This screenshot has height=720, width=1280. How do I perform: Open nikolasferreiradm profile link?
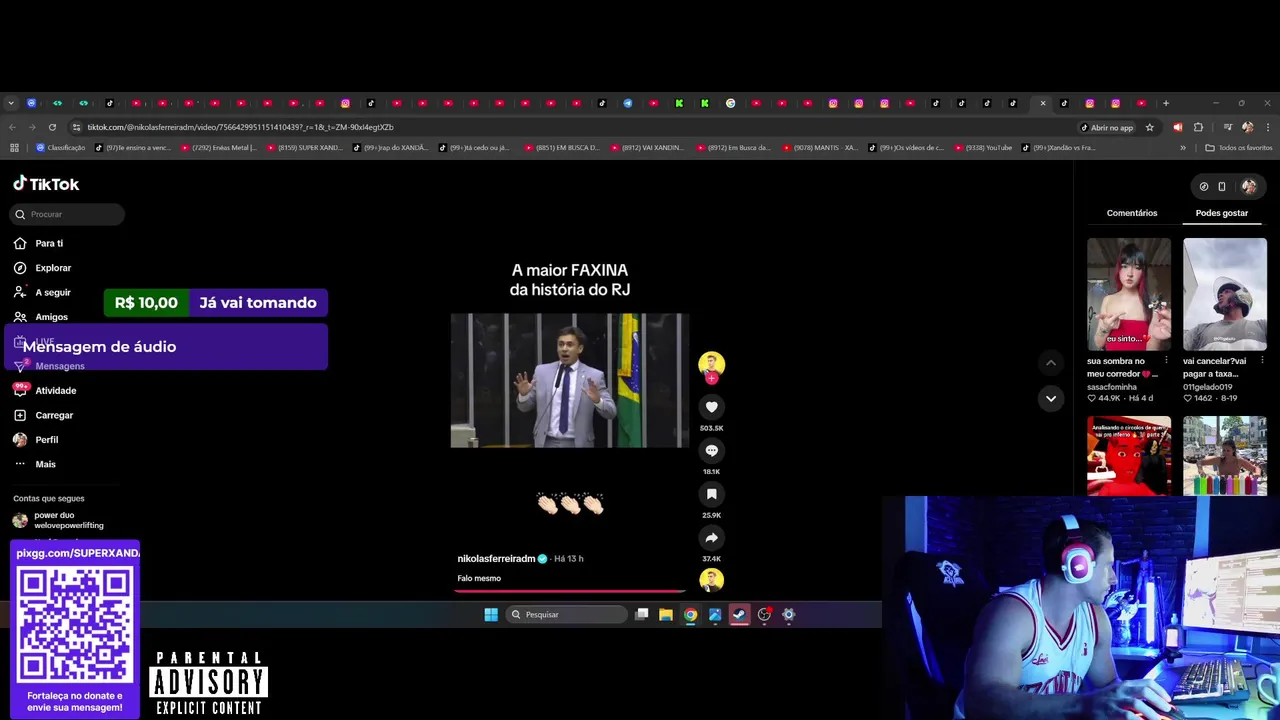[496, 559]
